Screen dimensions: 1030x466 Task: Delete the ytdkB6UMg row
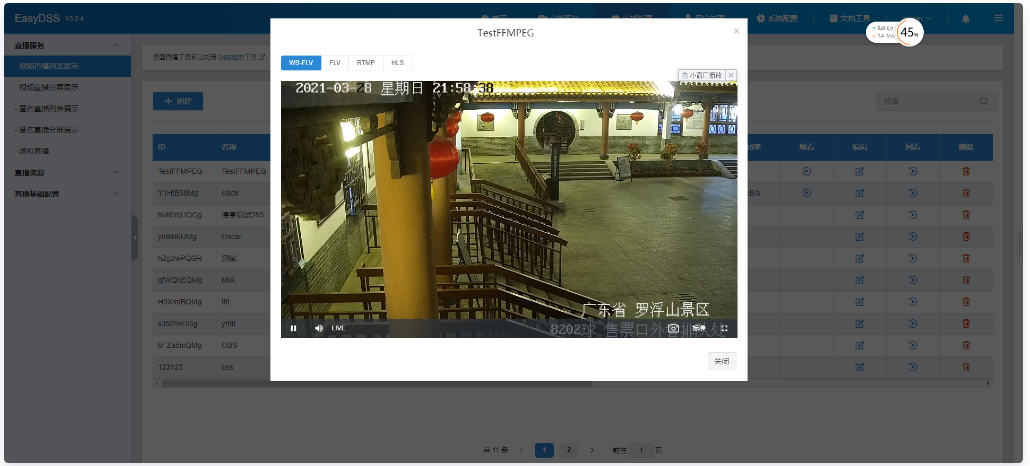coord(966,237)
